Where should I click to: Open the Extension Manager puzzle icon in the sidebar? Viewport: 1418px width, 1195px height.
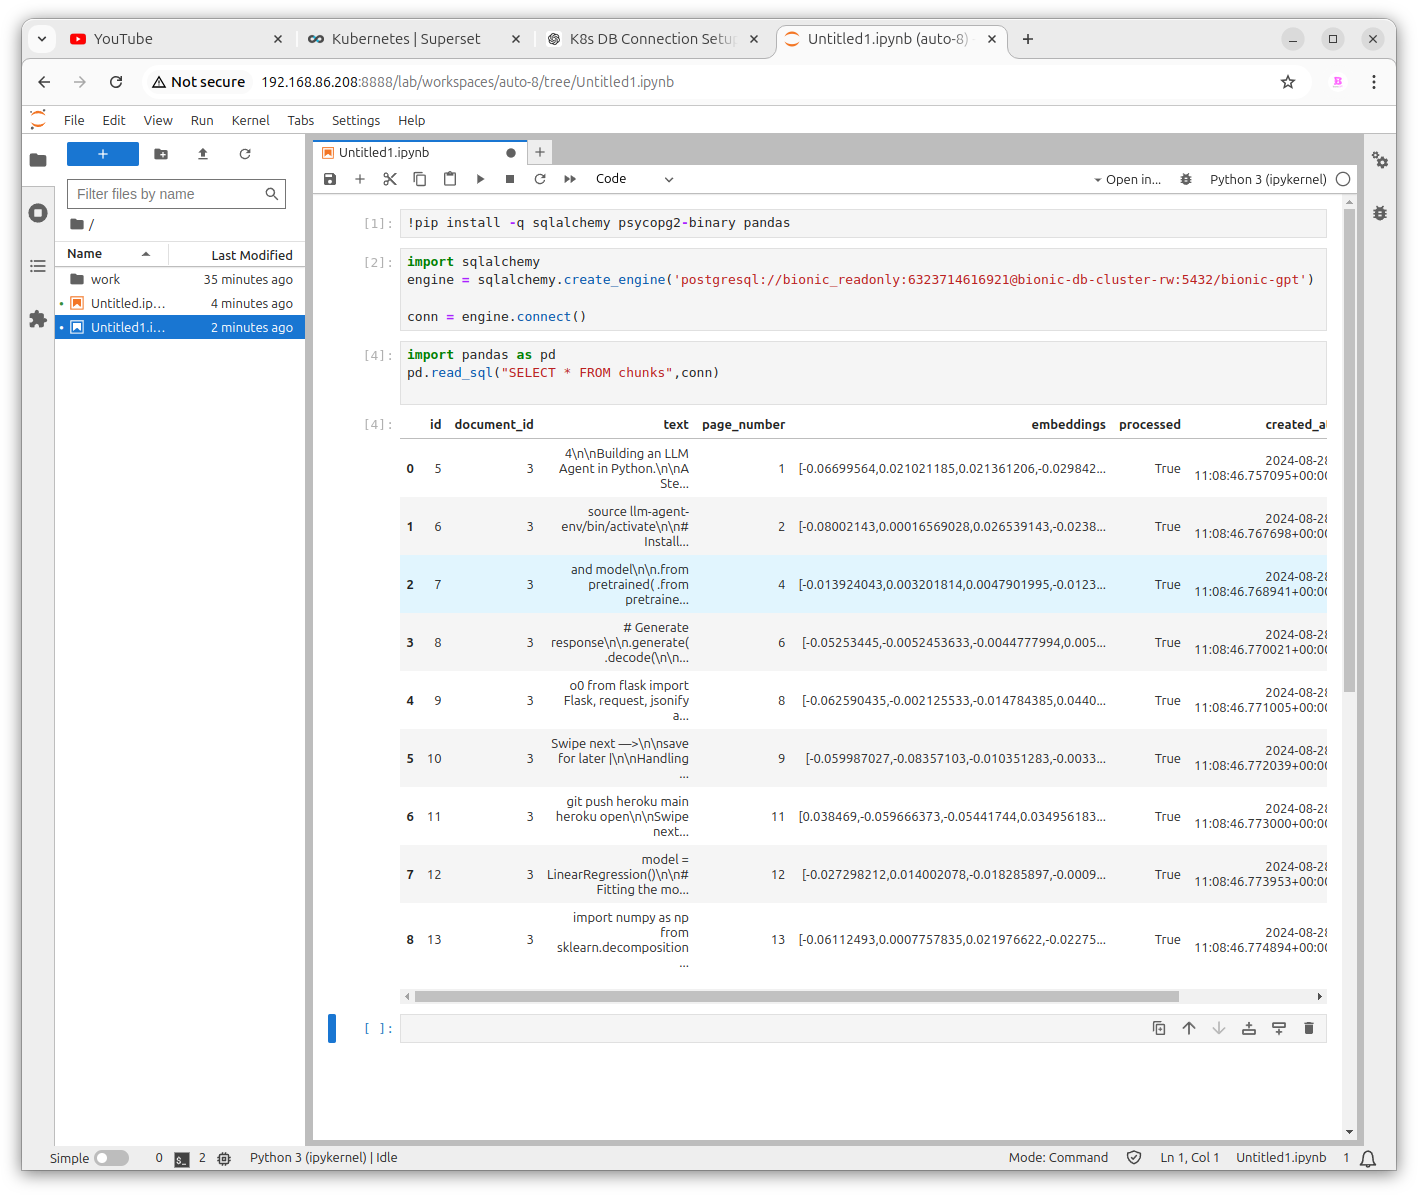pyautogui.click(x=38, y=319)
